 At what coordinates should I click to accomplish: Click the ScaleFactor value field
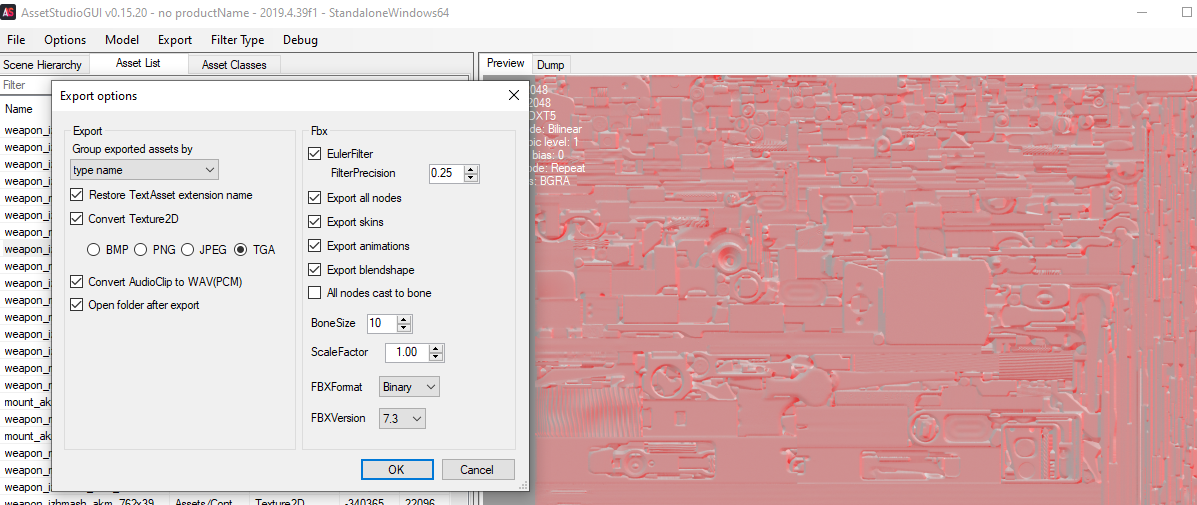(406, 352)
